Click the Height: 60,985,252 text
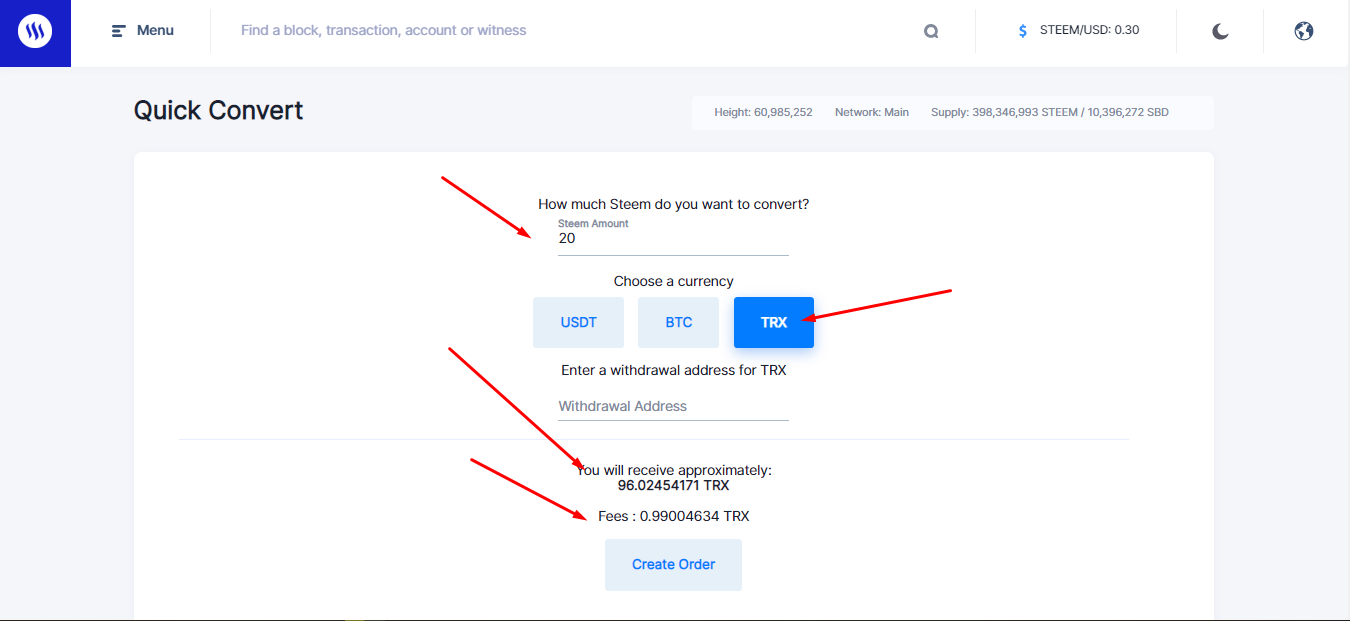 tap(763, 112)
